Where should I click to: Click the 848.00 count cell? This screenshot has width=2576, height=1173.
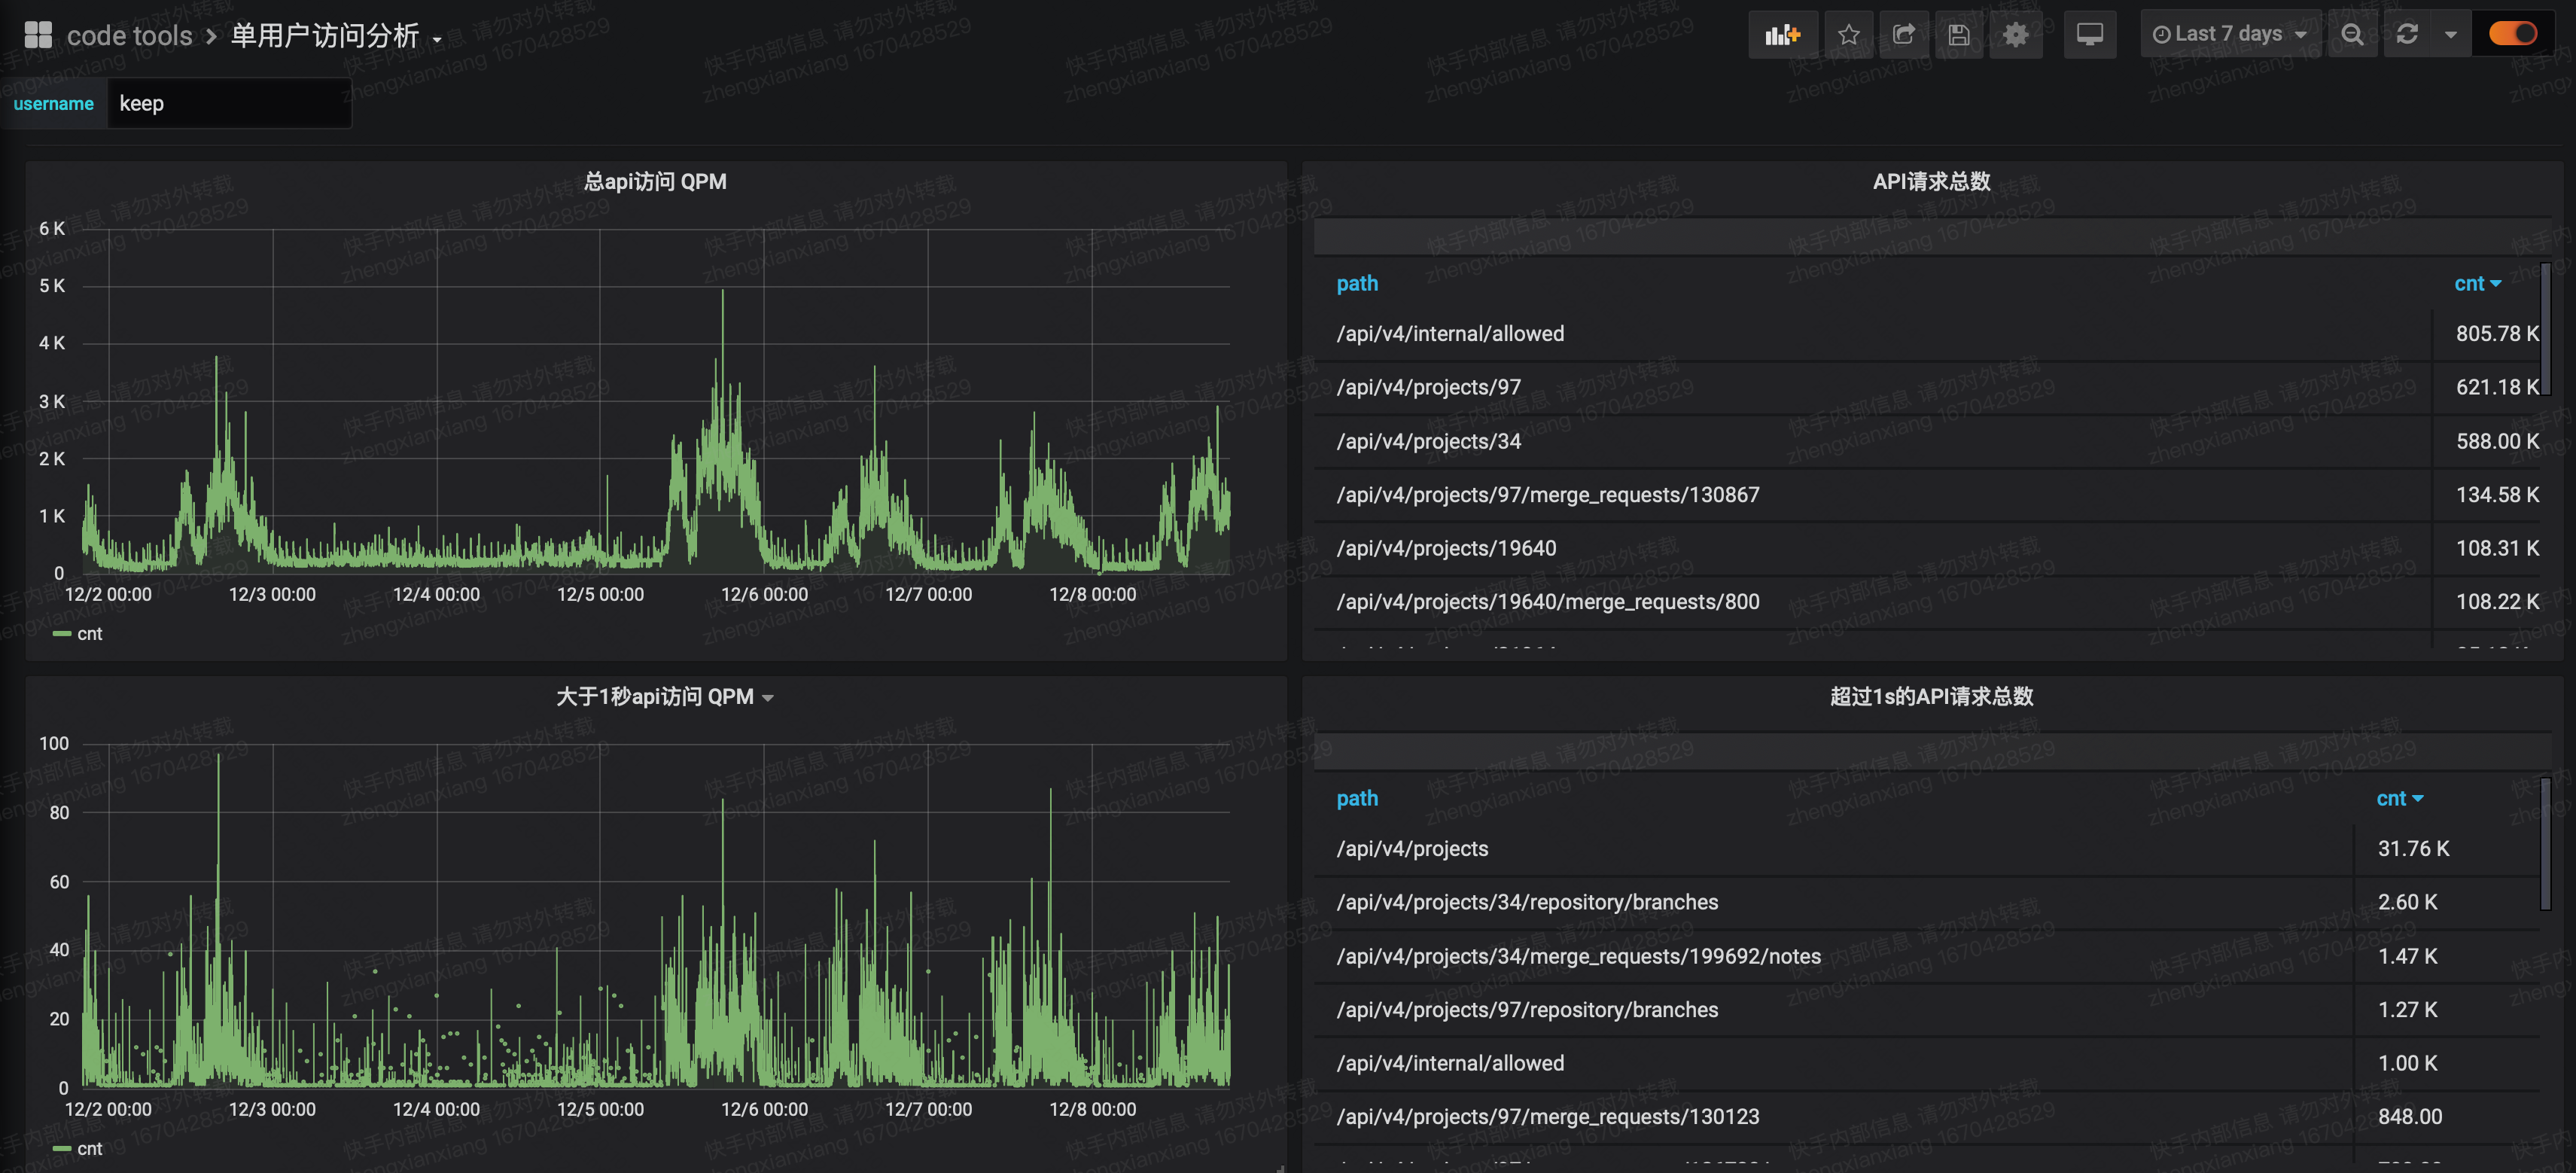pyautogui.click(x=2447, y=1117)
